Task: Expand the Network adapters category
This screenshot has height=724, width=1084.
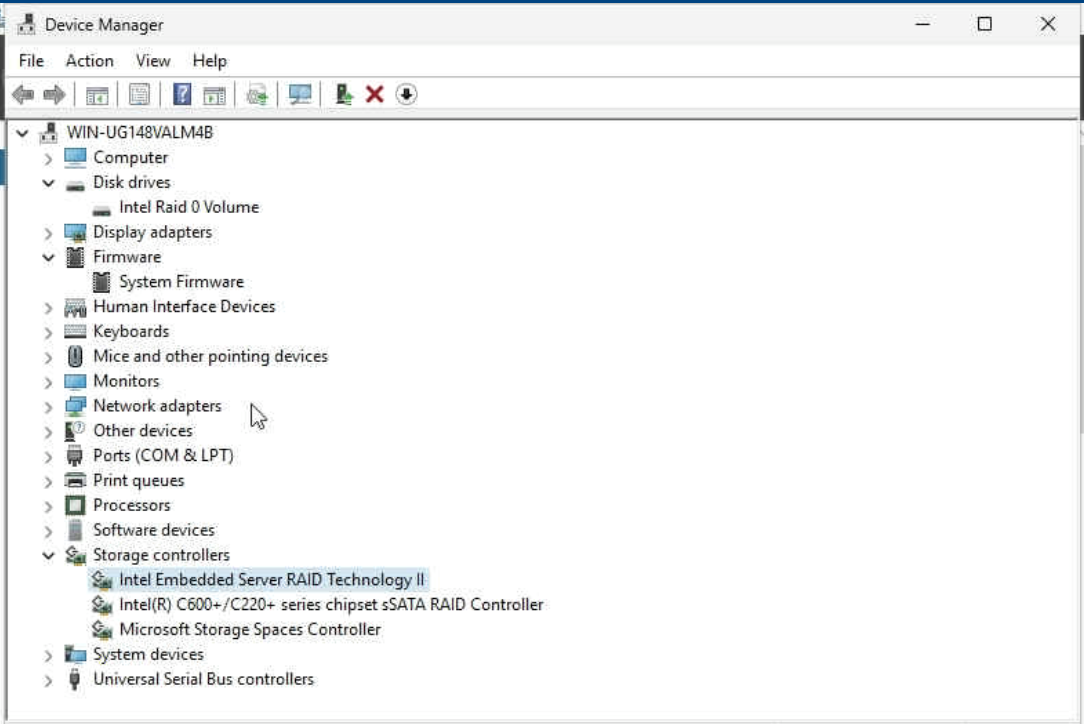Action: pyautogui.click(x=48, y=407)
